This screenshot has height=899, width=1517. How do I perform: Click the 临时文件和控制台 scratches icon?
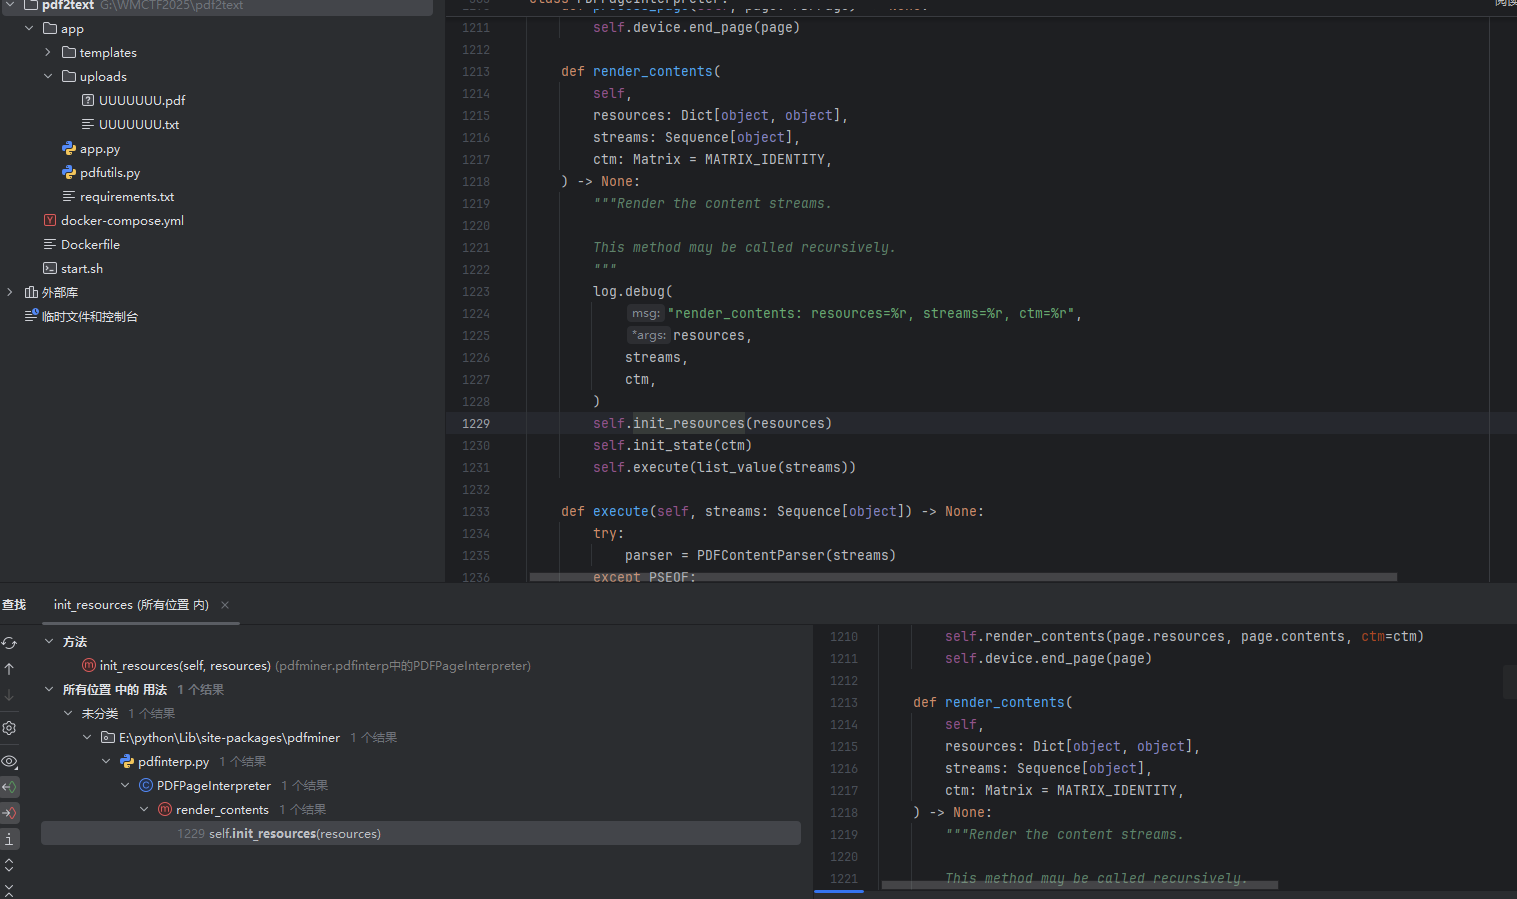pyautogui.click(x=31, y=316)
